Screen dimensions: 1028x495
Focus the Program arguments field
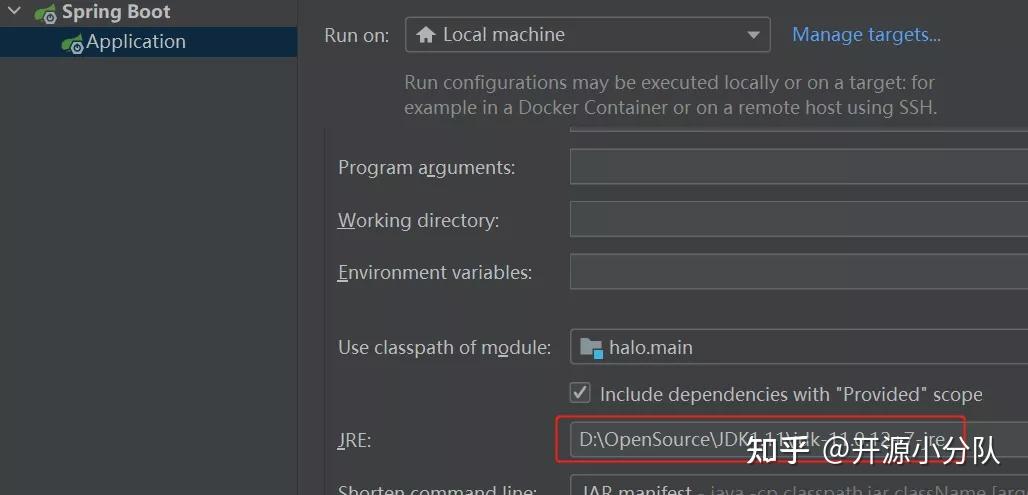pyautogui.click(x=799, y=167)
